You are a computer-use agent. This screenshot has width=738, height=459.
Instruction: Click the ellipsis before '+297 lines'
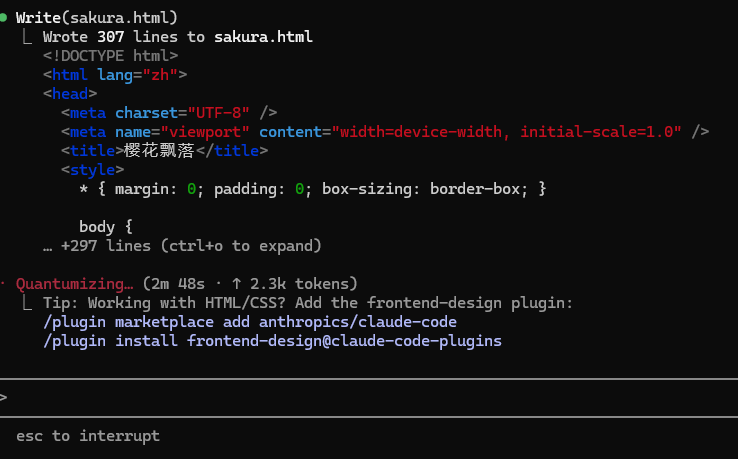tap(47, 246)
